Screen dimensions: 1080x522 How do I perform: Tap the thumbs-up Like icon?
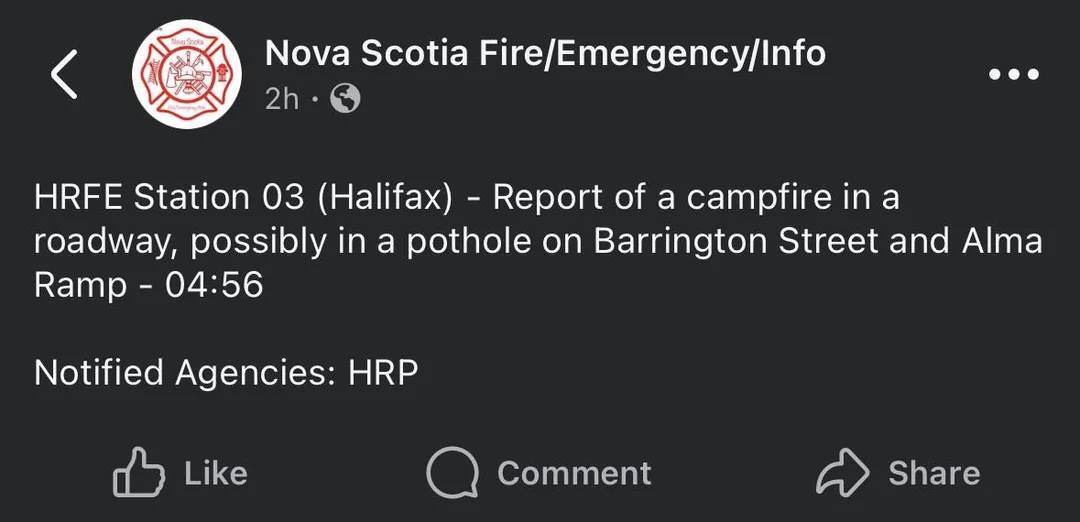pyautogui.click(x=139, y=473)
